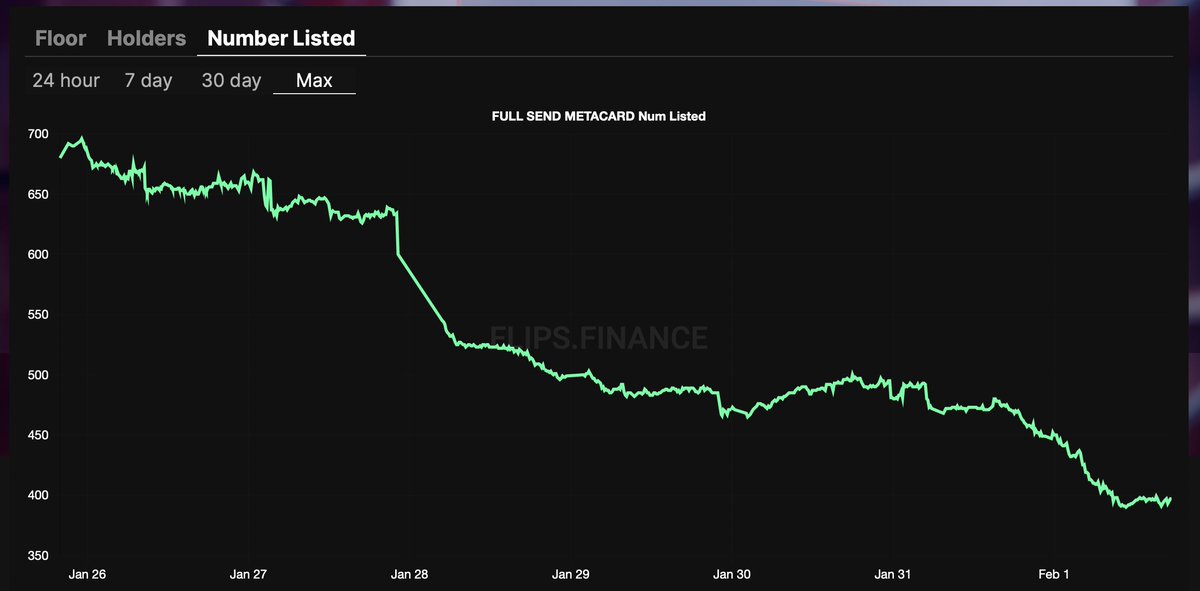Screen dimensions: 1200x591
Task: Click the Jan 28 date label
Action: 410,574
